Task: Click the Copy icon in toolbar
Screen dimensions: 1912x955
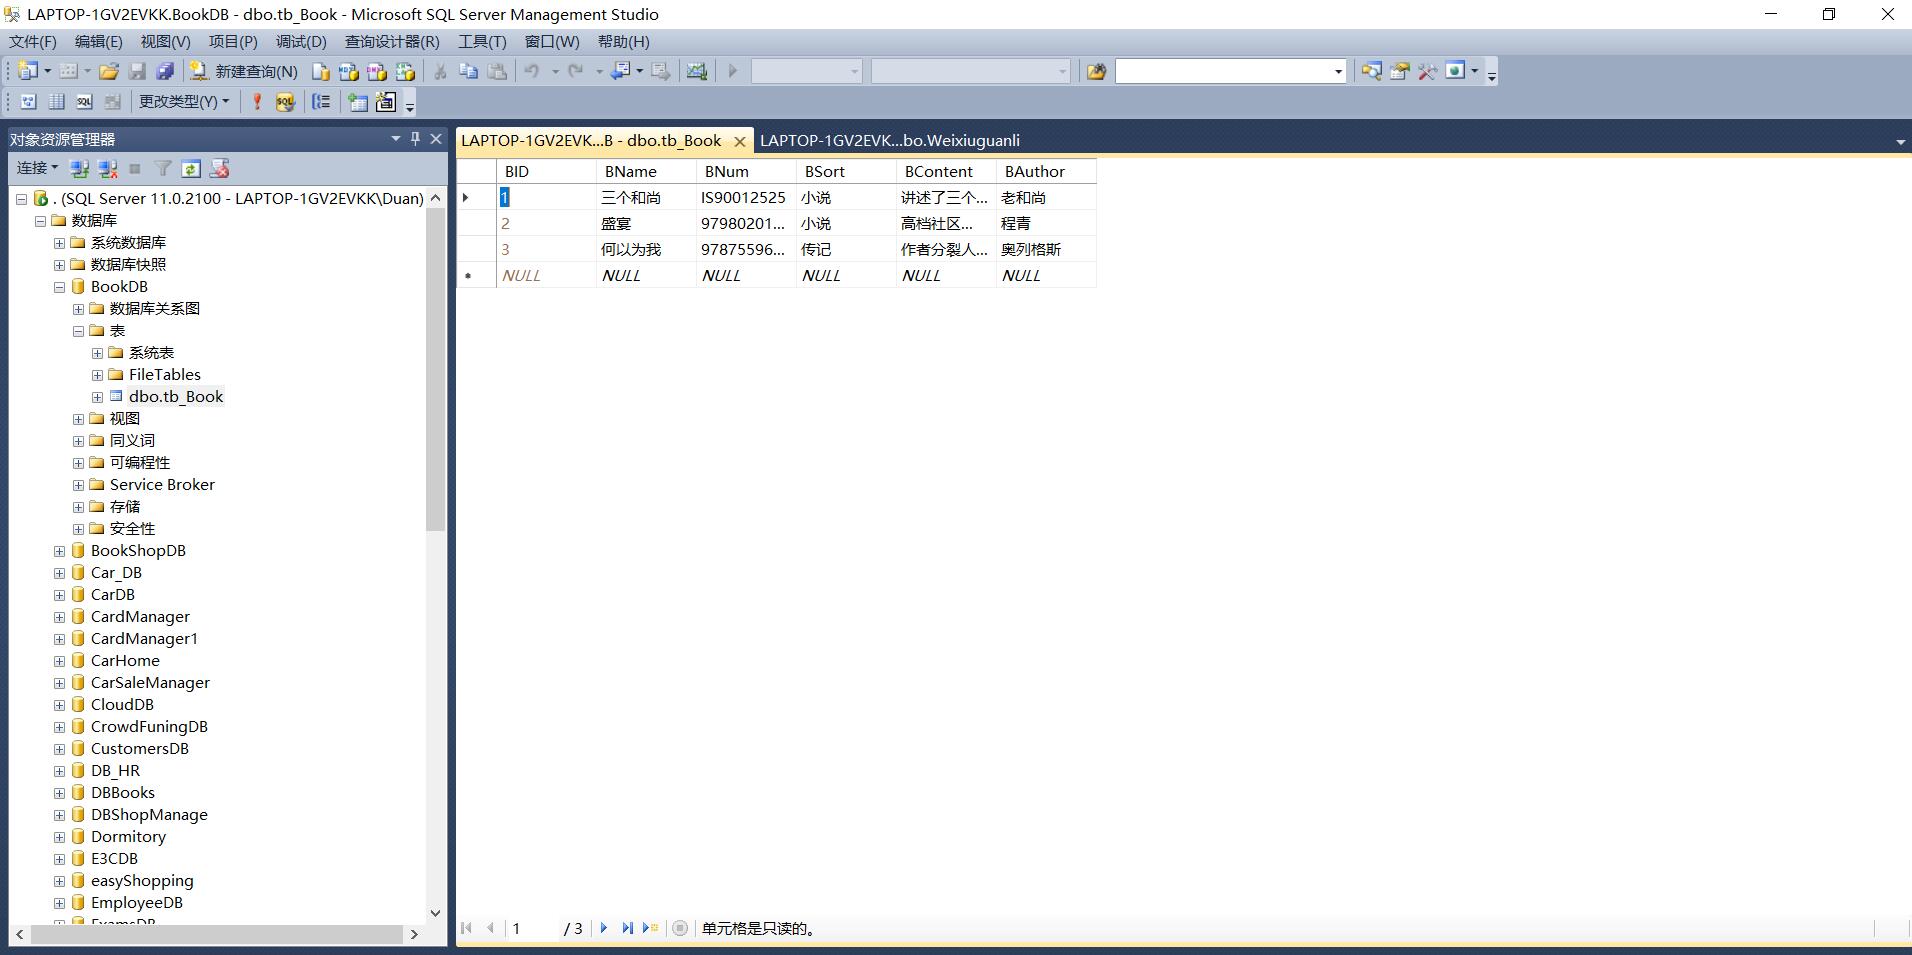Action: 468,71
